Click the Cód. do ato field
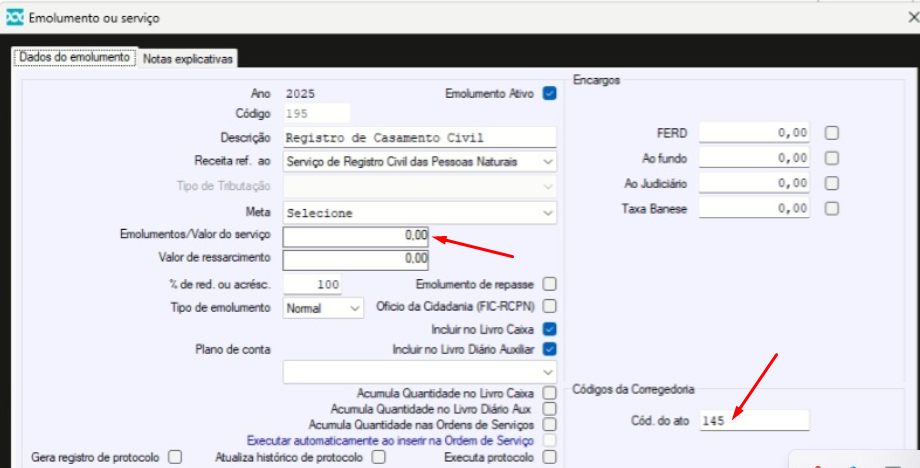This screenshot has width=920, height=468. (x=755, y=420)
